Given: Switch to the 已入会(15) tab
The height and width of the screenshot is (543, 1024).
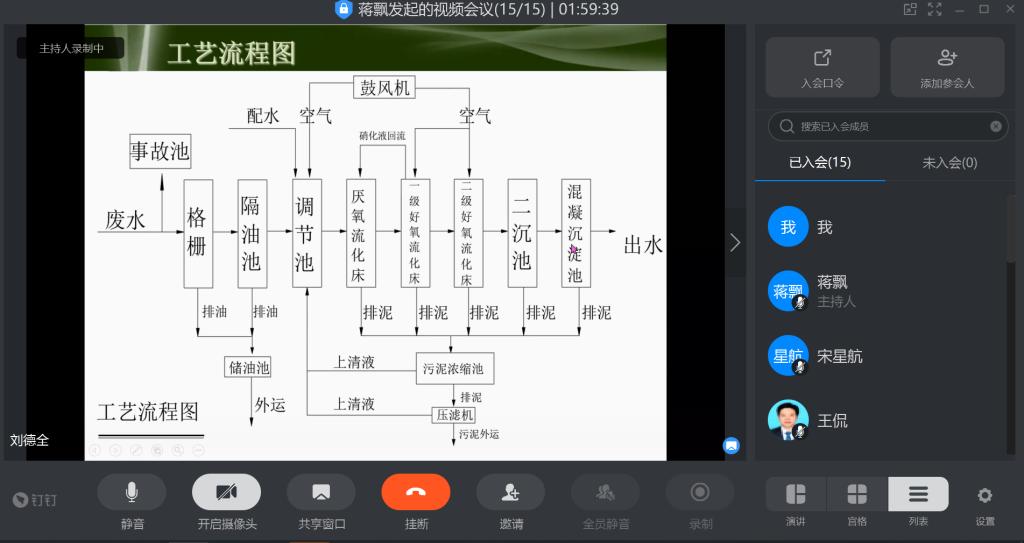Looking at the screenshot, I should pos(819,162).
